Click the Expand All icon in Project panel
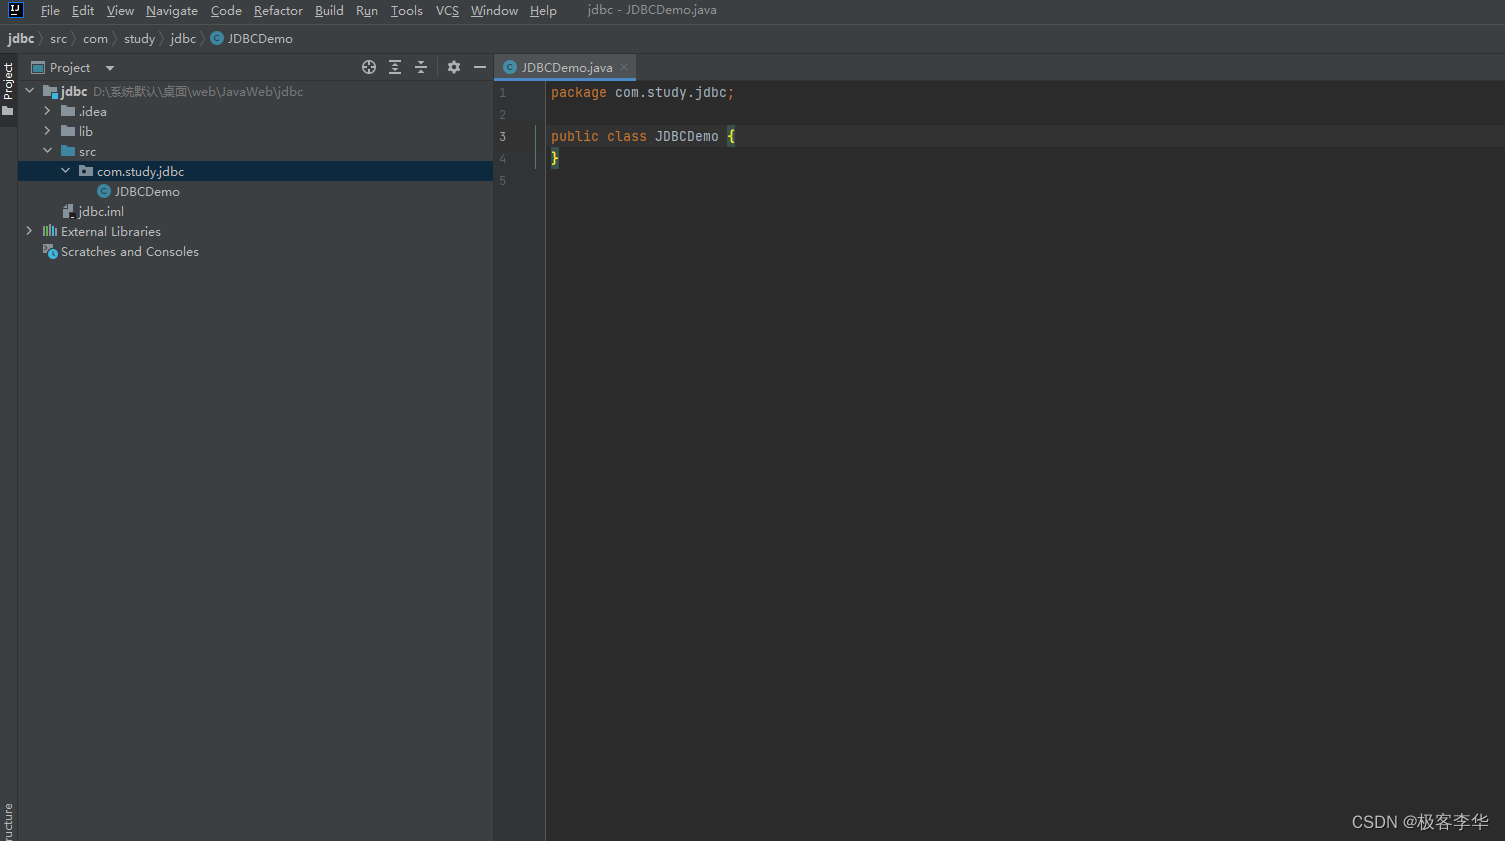Screen dimensions: 1505x841 (395, 67)
